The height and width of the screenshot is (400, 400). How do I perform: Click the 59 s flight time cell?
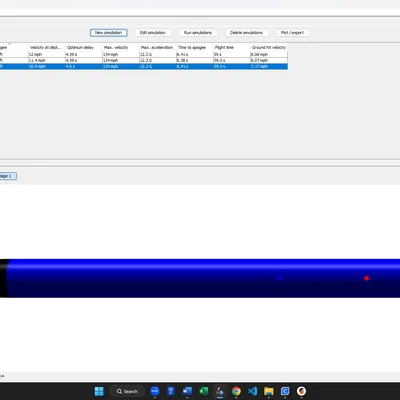pos(232,54)
